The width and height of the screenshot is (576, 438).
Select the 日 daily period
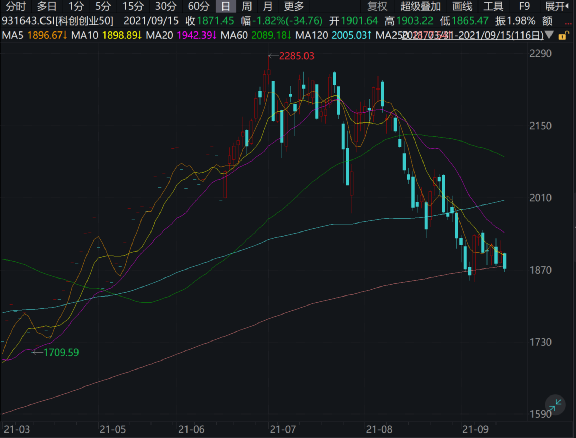(x=226, y=6)
